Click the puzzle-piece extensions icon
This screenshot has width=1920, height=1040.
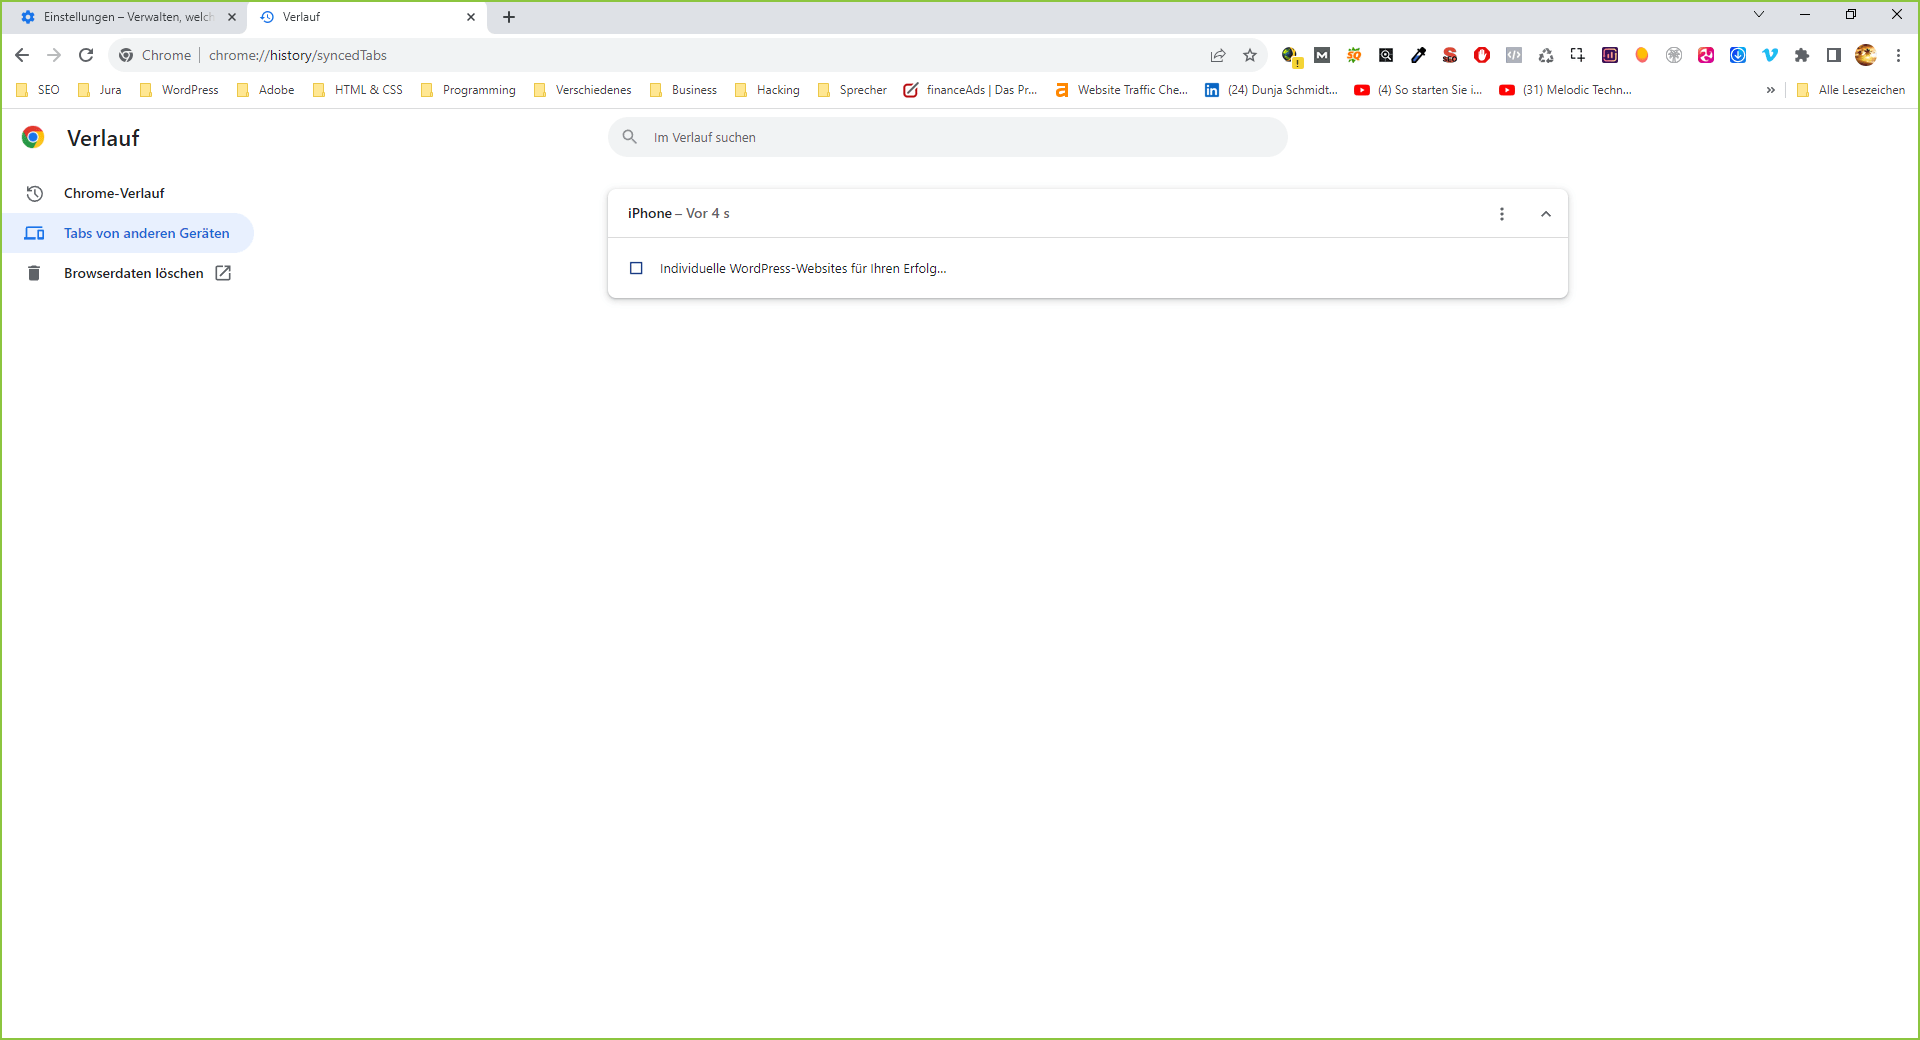pos(1802,55)
